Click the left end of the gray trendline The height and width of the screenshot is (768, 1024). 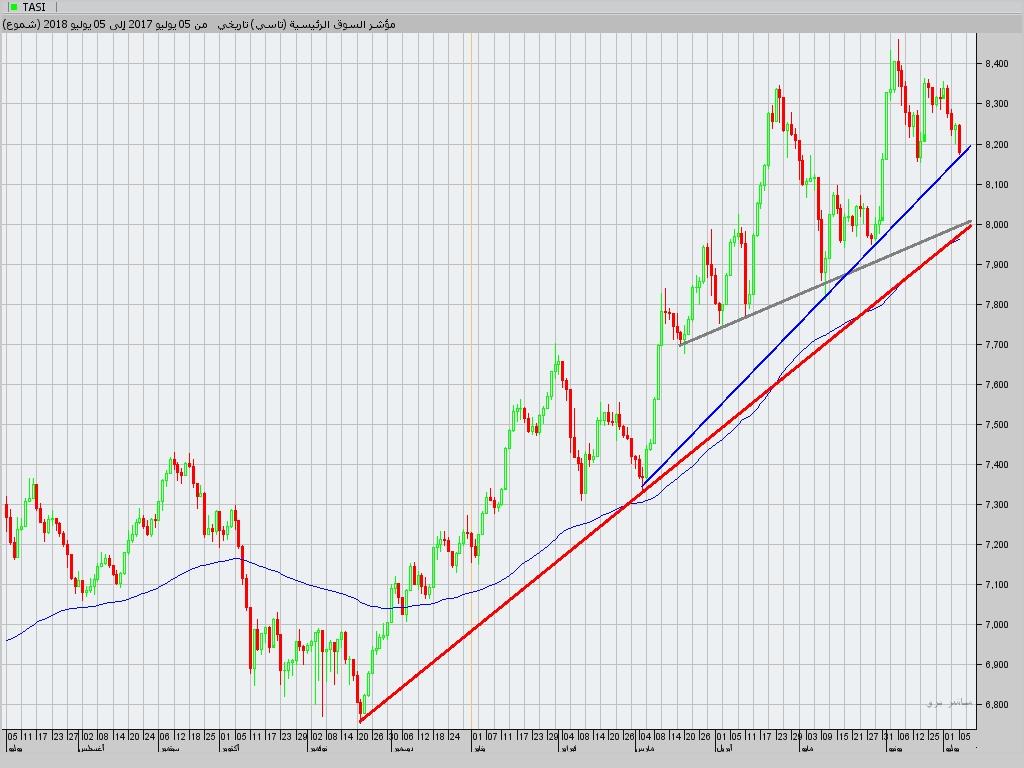click(x=681, y=345)
